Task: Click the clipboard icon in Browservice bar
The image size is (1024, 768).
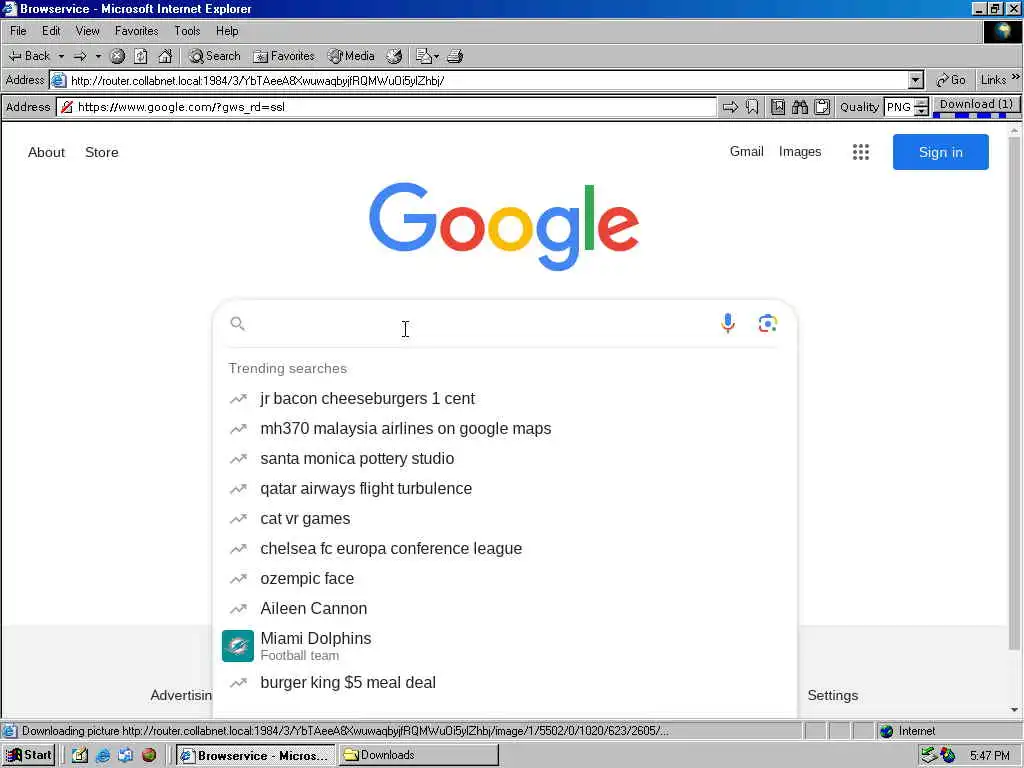Action: 822,107
